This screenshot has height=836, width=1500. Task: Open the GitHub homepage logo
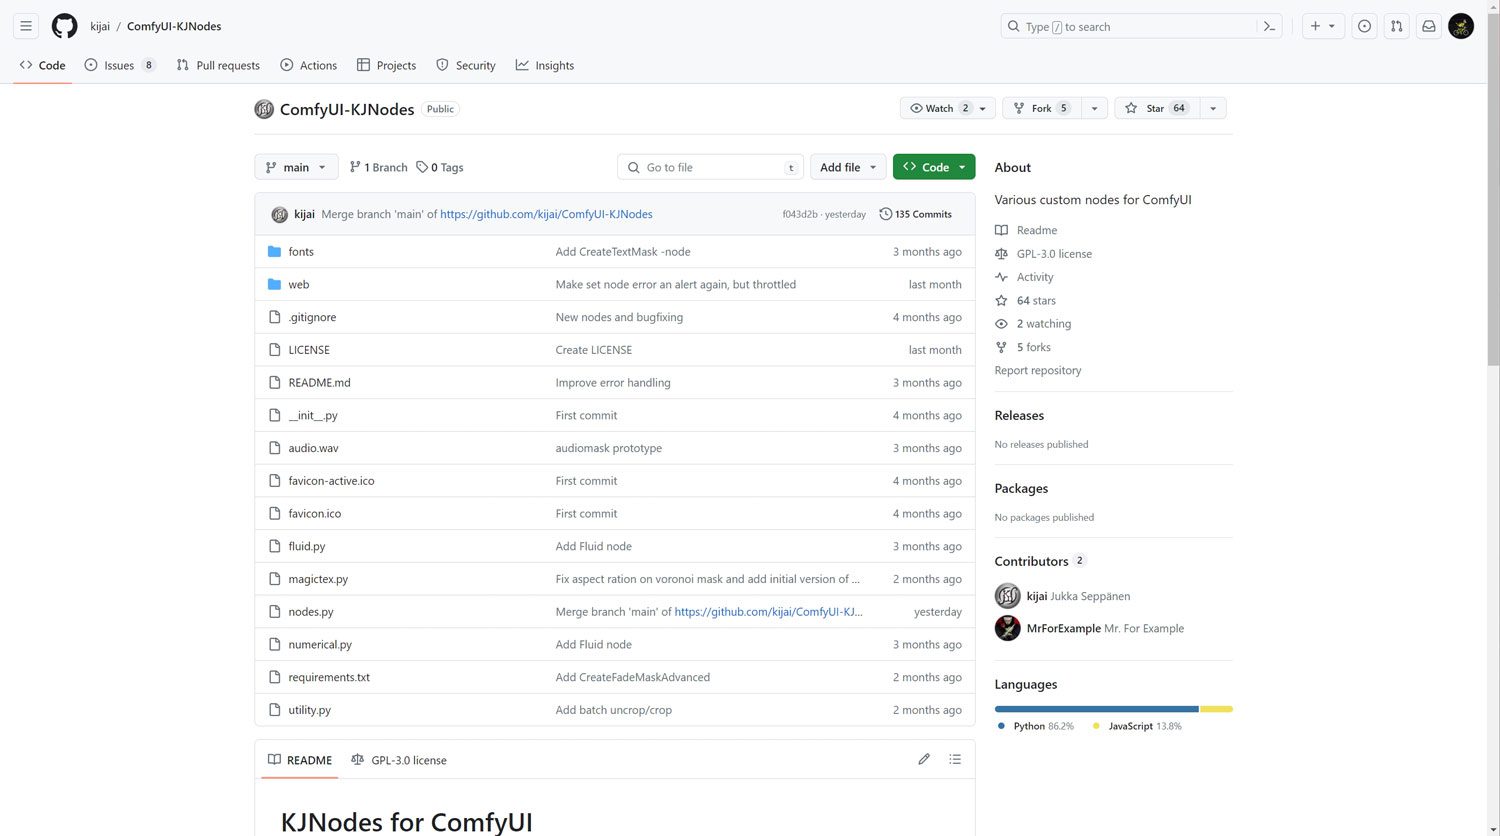[x=64, y=26]
